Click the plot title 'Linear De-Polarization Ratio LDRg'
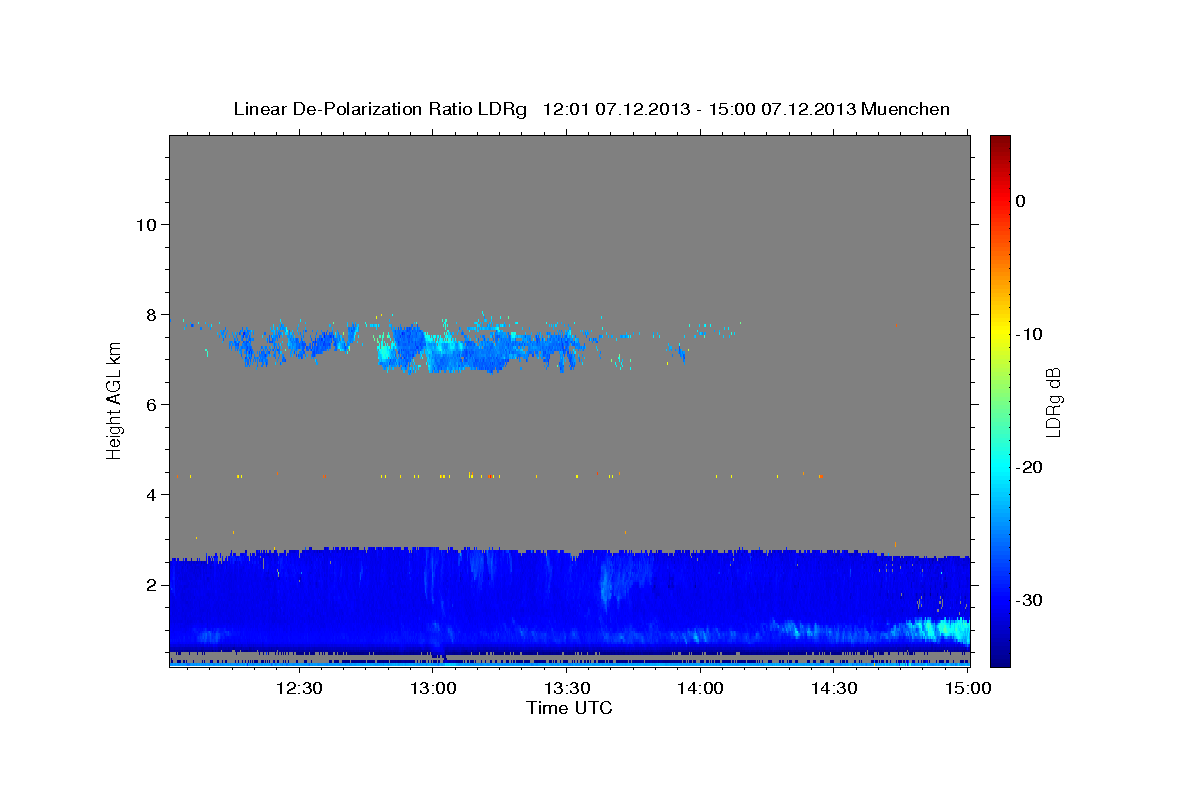Viewport: 1200px width, 800px height. tap(379, 109)
